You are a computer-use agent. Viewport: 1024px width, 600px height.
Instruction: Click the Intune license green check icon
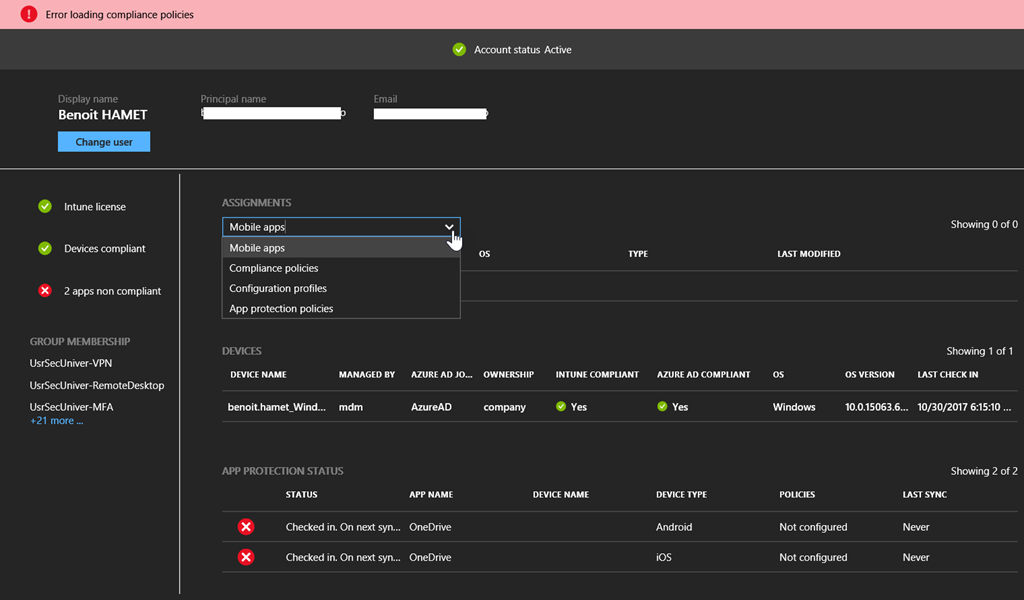(x=45, y=207)
